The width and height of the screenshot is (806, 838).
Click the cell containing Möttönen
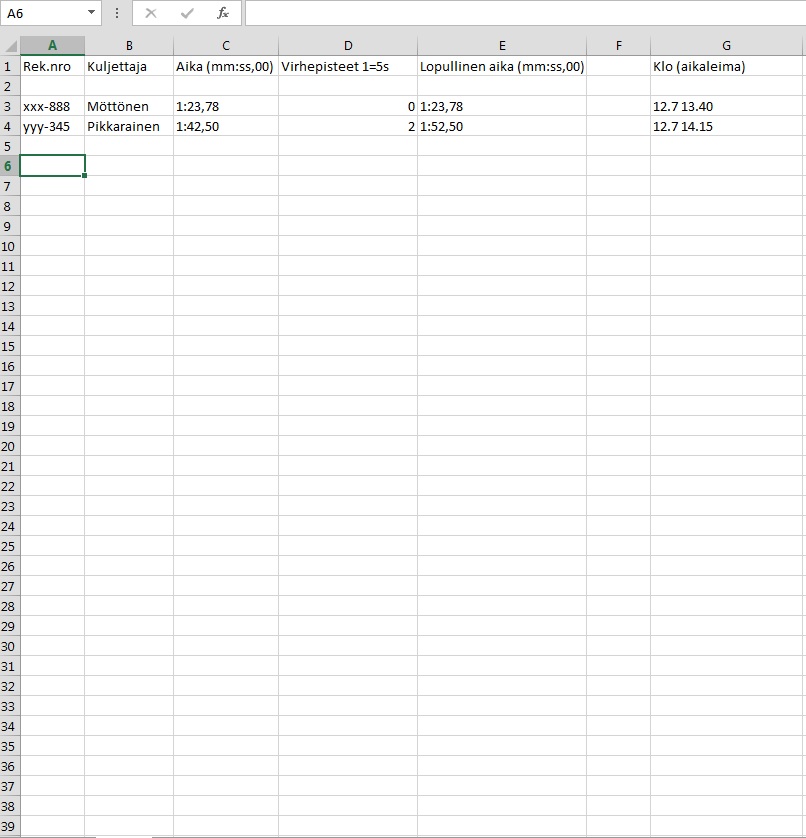pyautogui.click(x=128, y=106)
